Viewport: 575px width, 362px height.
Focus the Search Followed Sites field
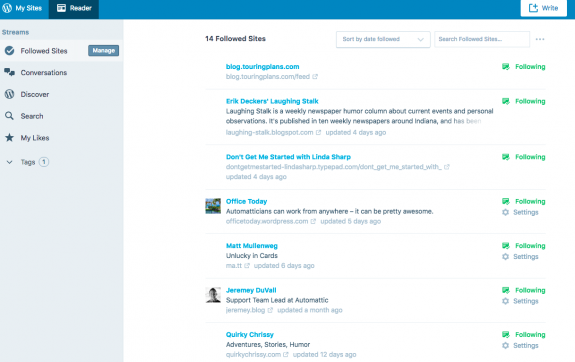point(482,39)
